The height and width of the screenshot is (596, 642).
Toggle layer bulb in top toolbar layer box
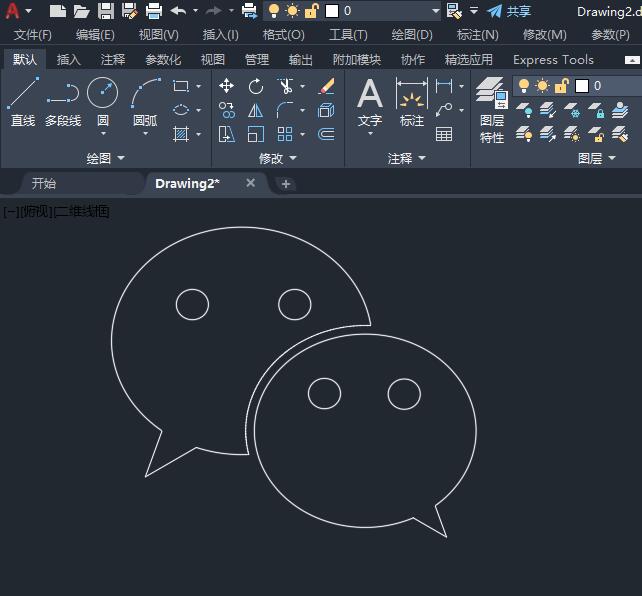coord(274,11)
